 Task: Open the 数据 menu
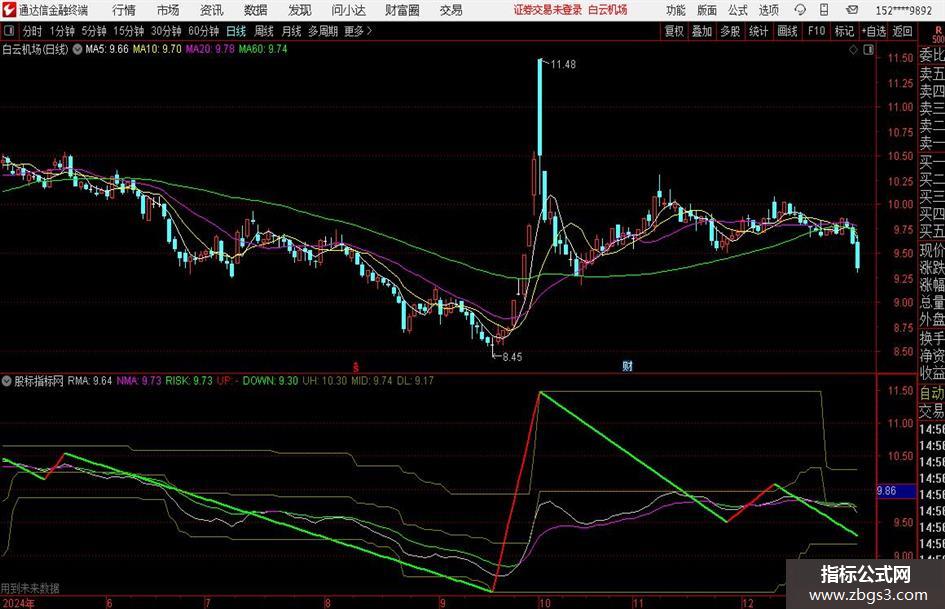tap(255, 10)
